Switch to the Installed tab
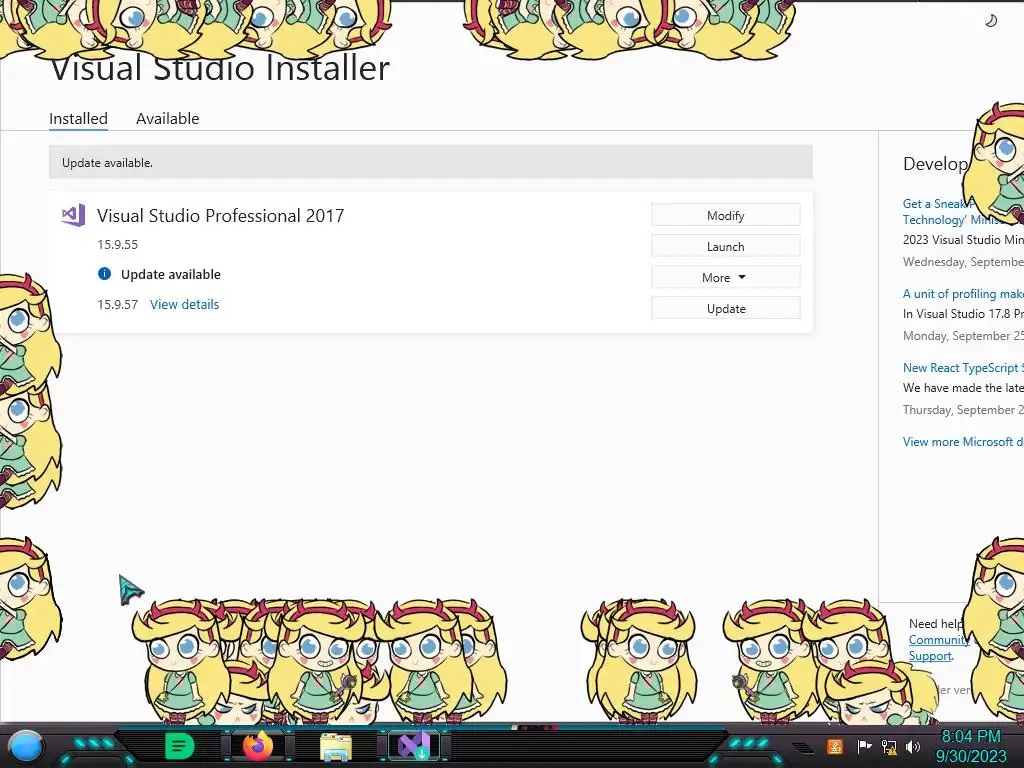This screenshot has width=1024, height=768. [78, 119]
